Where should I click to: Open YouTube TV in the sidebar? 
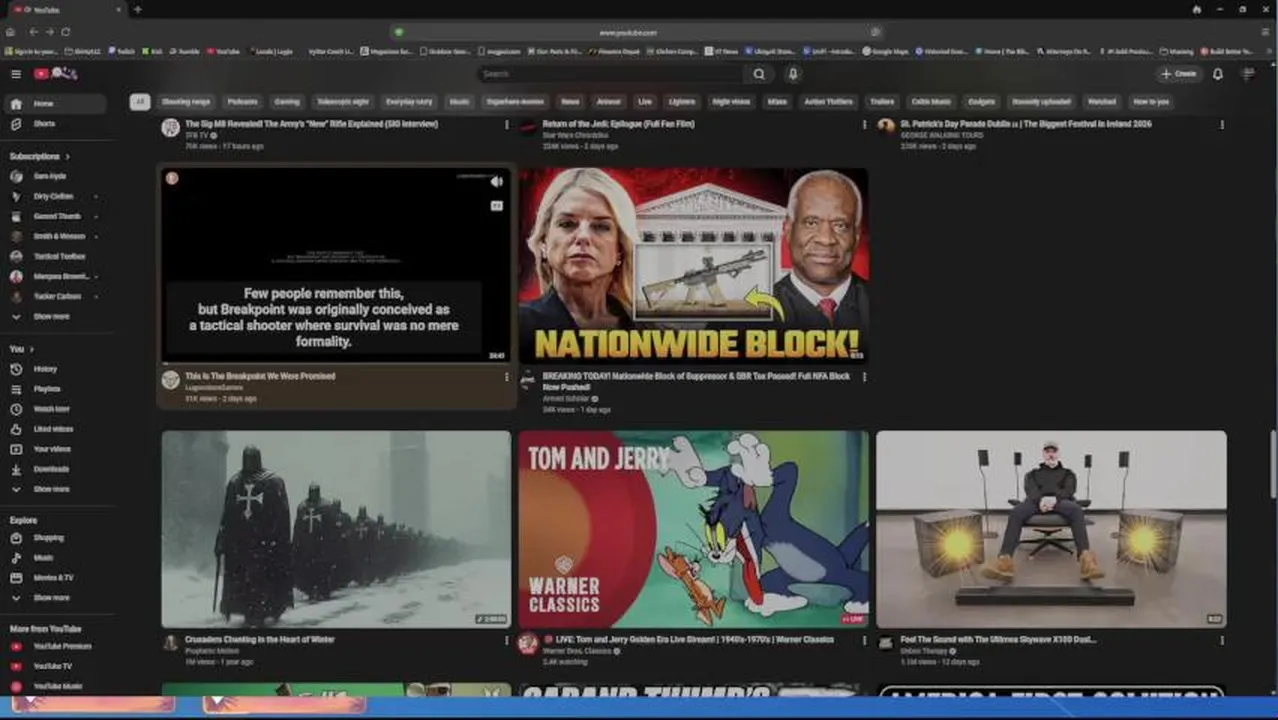tap(54, 666)
